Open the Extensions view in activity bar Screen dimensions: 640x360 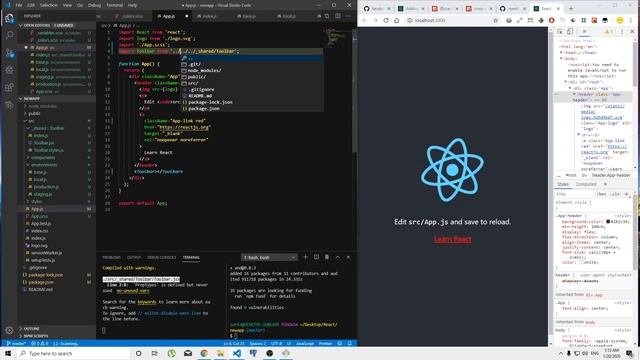pyautogui.click(x=9, y=88)
